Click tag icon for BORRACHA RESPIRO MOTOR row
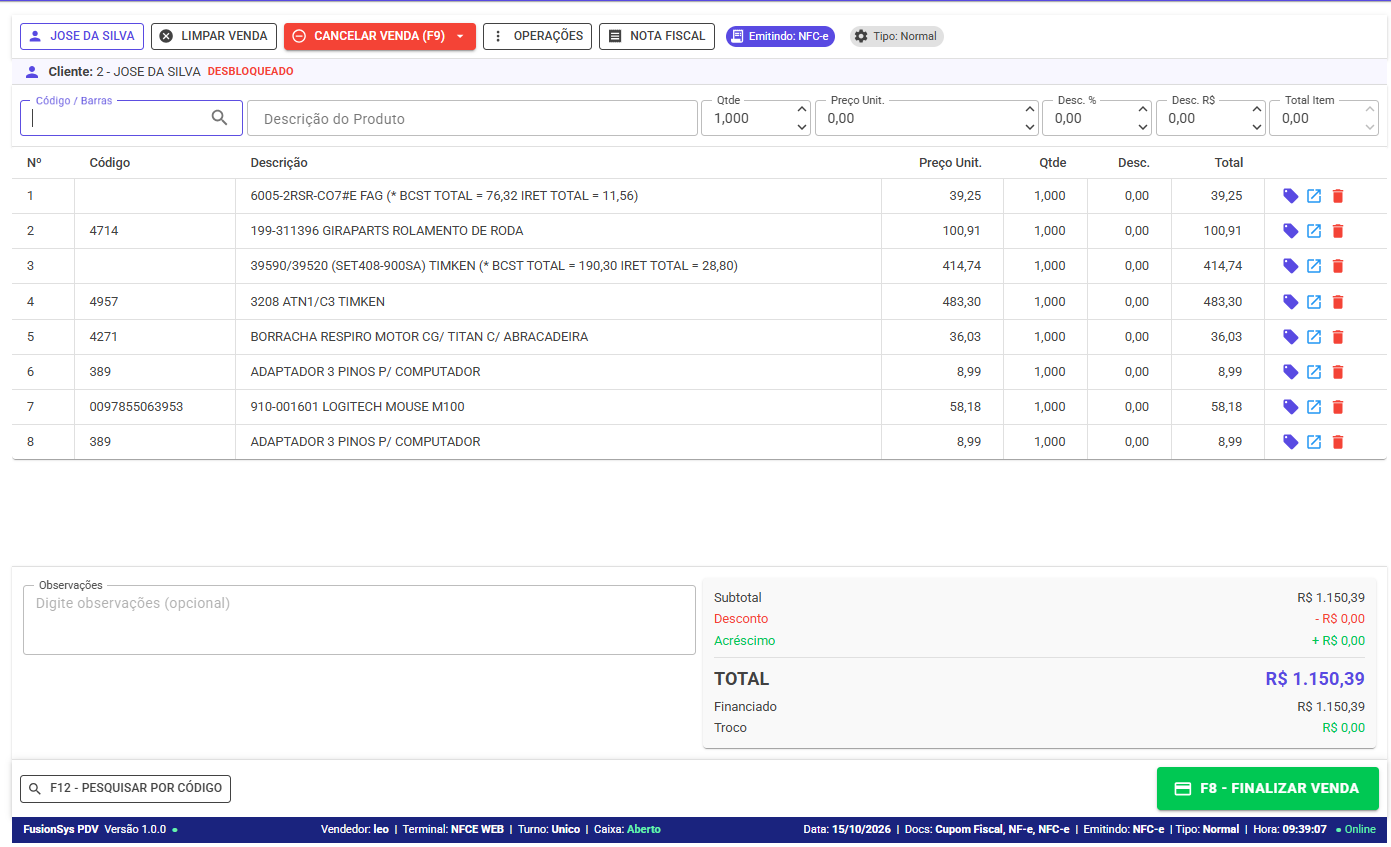 (x=1291, y=337)
